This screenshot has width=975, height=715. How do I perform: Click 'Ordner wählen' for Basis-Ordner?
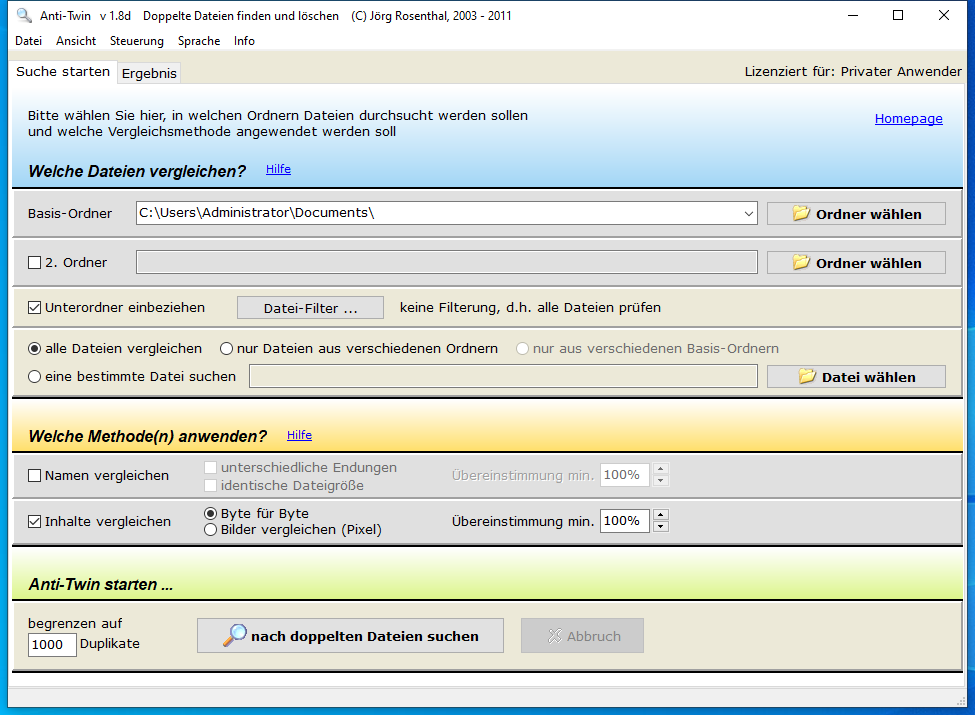click(x=856, y=213)
